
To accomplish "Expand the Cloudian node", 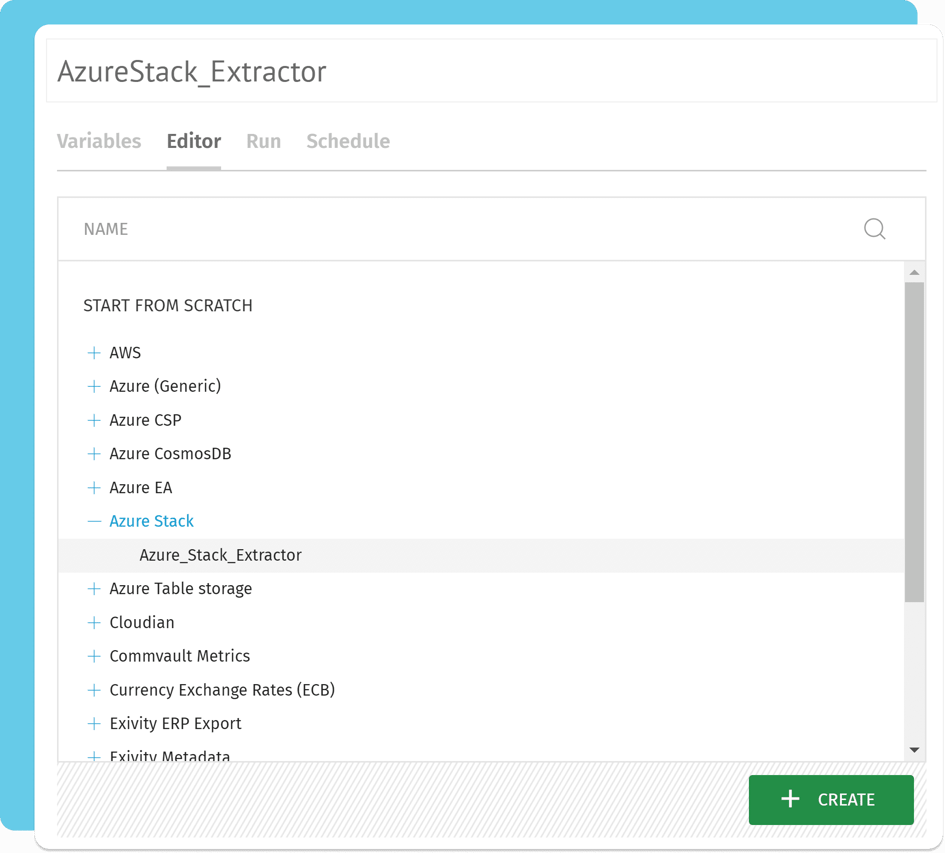I will (x=94, y=622).
